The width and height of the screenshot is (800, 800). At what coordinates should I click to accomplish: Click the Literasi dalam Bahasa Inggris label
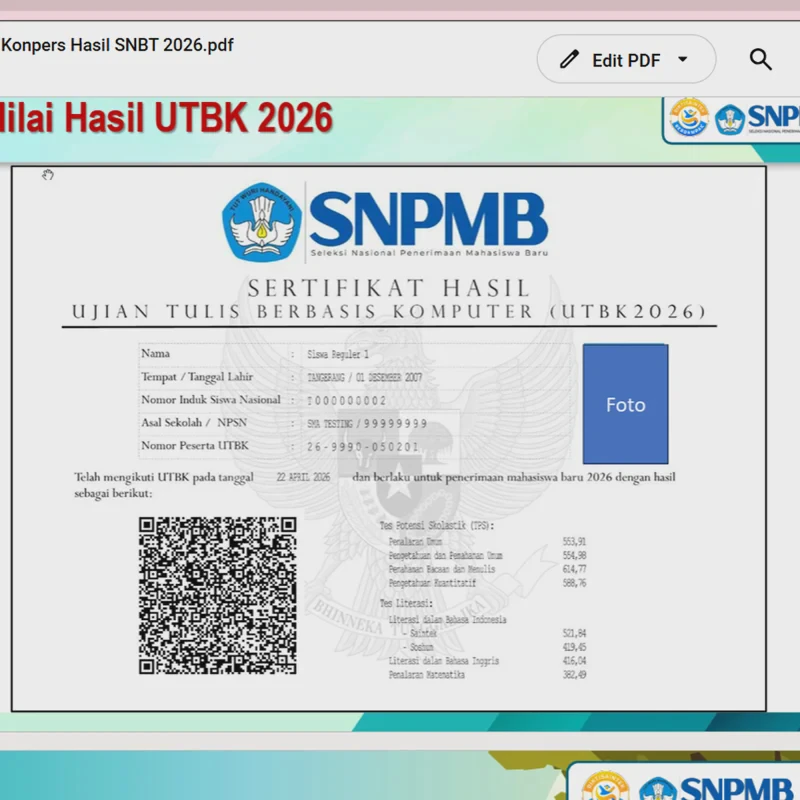click(443, 661)
